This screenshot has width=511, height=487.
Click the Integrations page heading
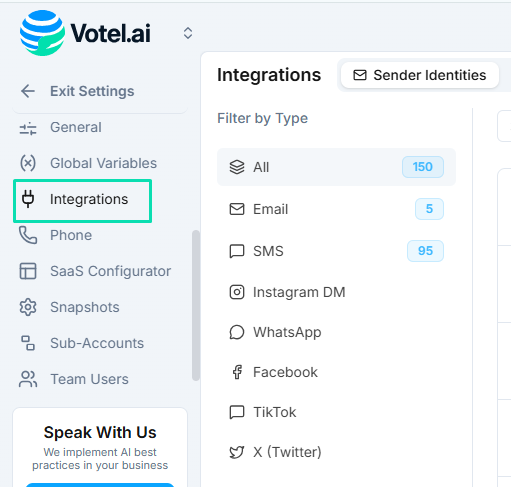[x=269, y=75]
